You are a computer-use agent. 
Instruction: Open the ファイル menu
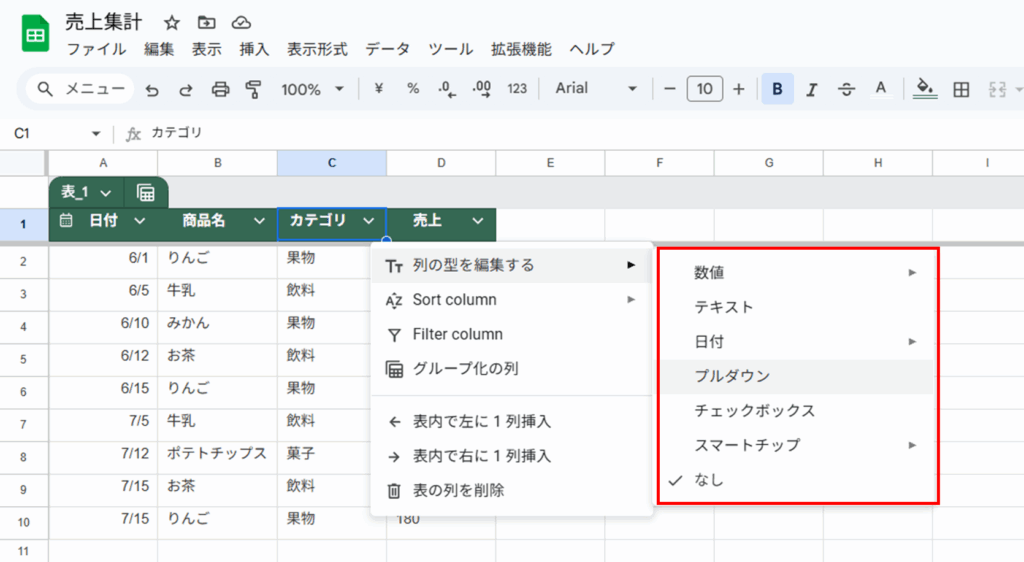click(97, 50)
